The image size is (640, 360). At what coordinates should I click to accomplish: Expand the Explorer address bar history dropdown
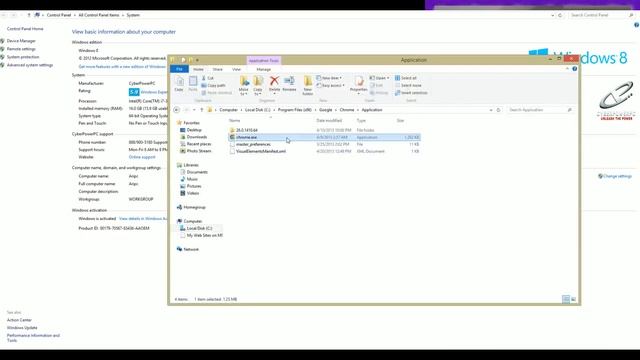pyautogui.click(x=491, y=110)
